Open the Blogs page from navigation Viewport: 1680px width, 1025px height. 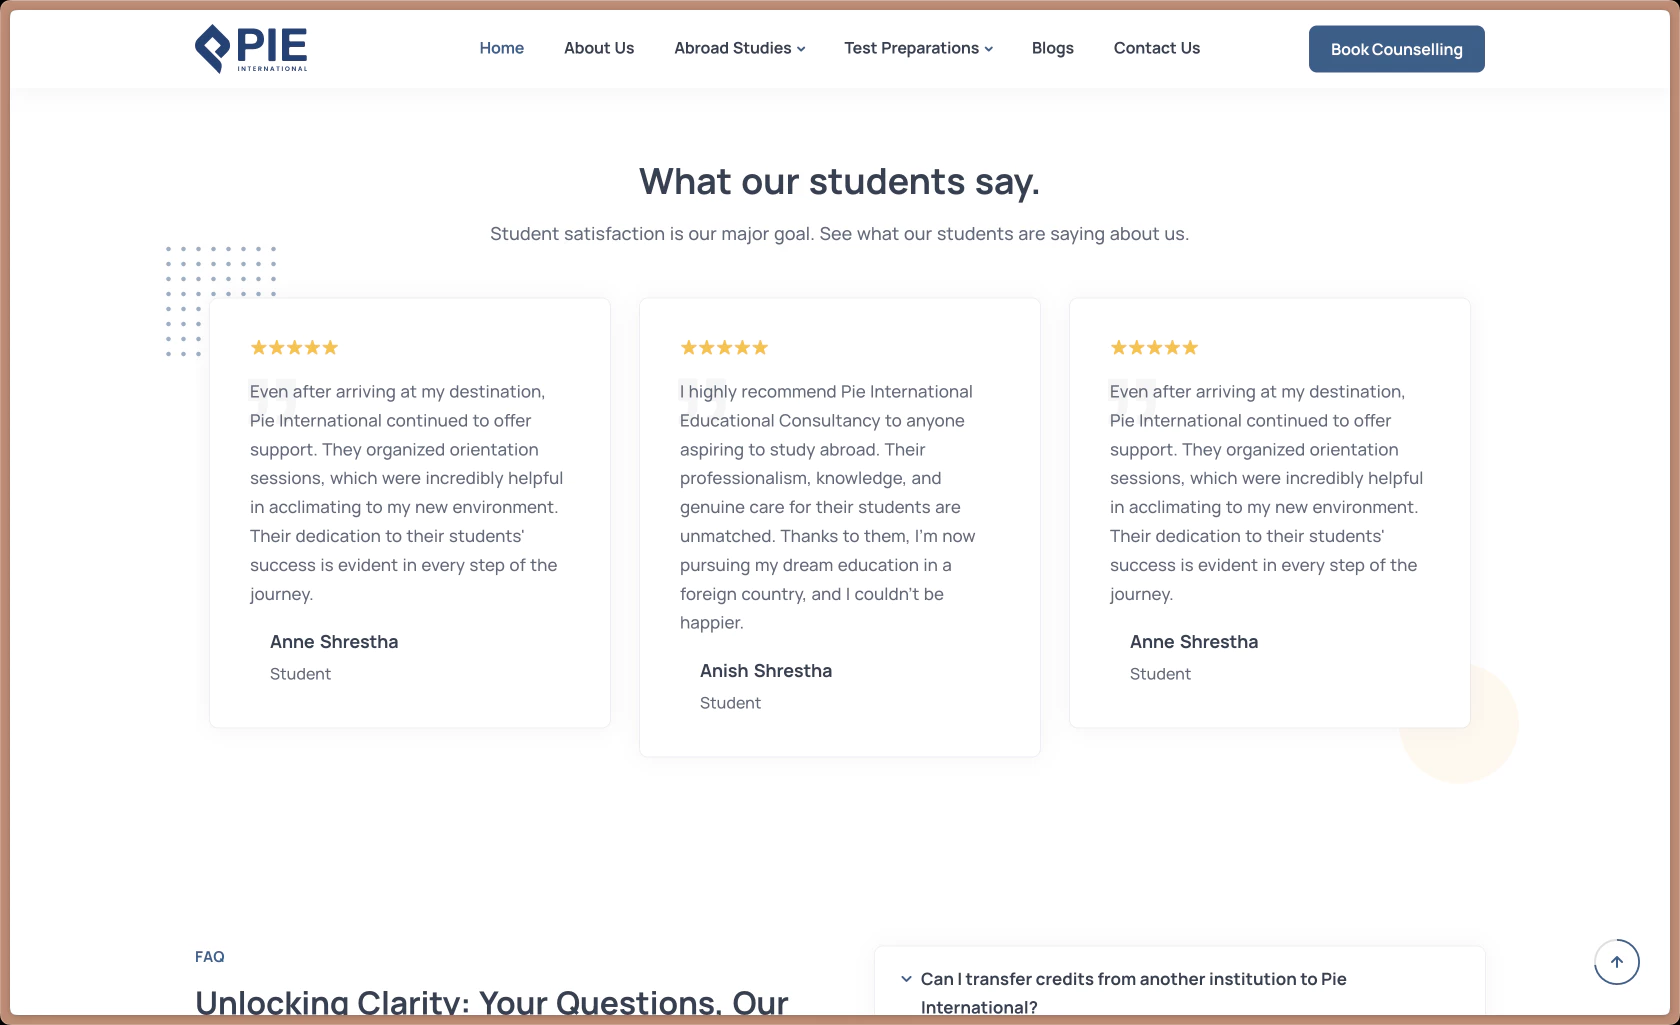pos(1052,48)
